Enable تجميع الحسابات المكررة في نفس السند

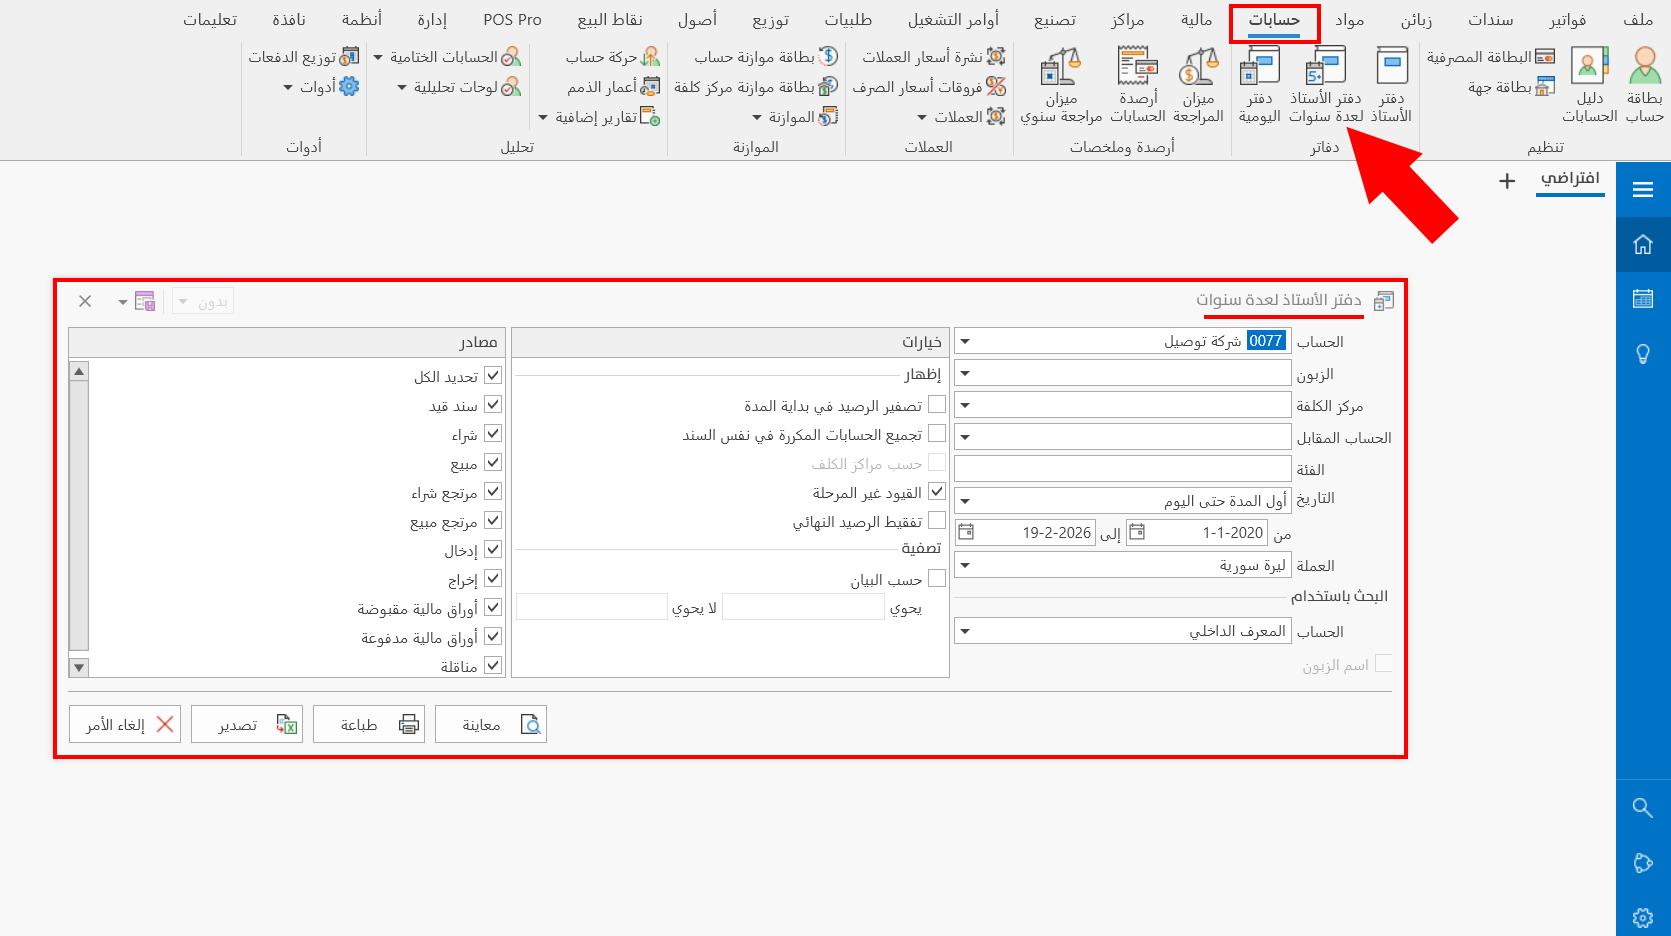[937, 433]
